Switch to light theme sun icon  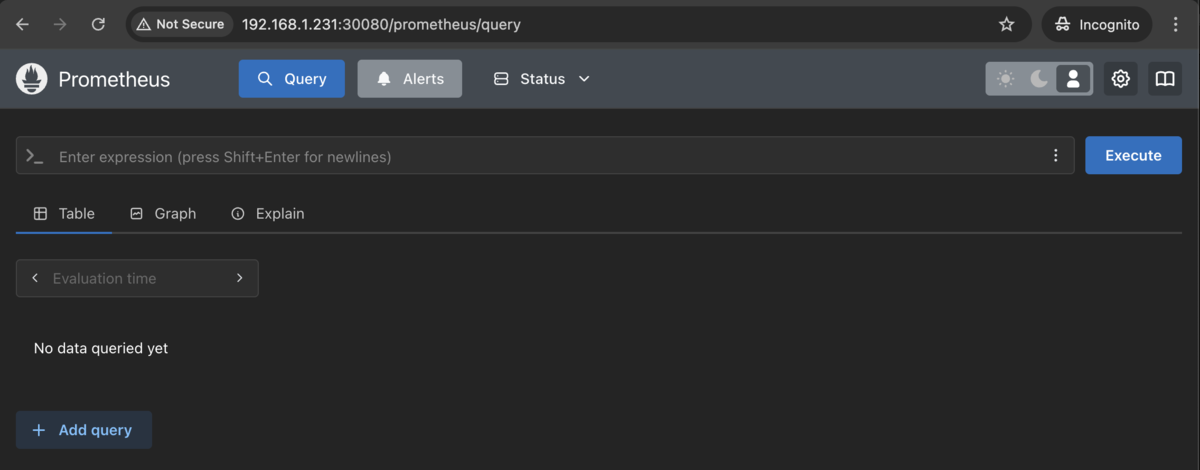coord(1005,79)
